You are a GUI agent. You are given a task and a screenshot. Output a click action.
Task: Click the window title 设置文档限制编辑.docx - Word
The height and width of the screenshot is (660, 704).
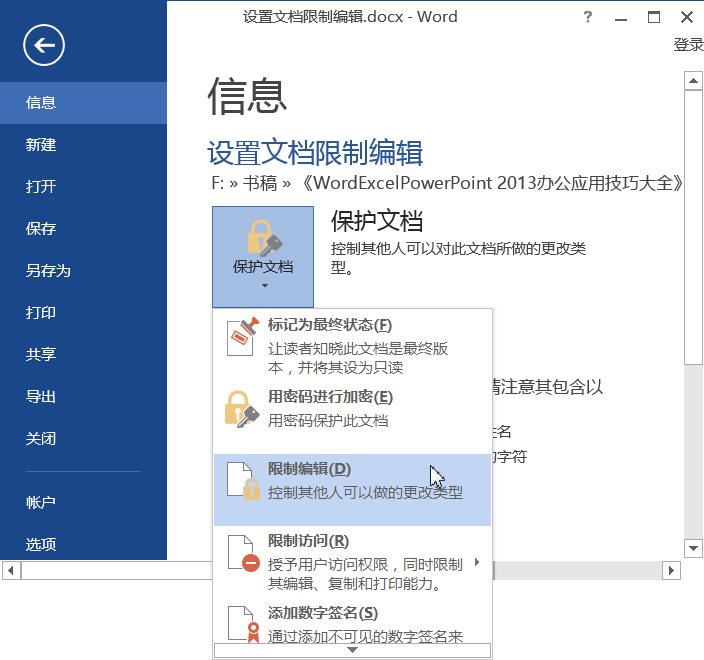(350, 17)
